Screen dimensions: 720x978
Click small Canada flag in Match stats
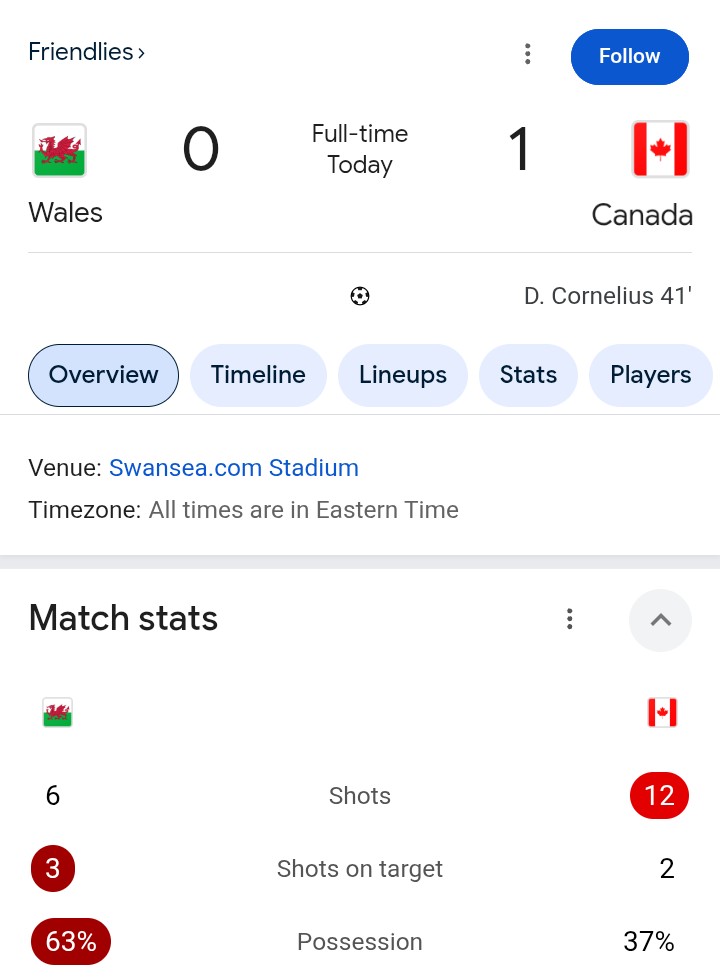coord(662,713)
